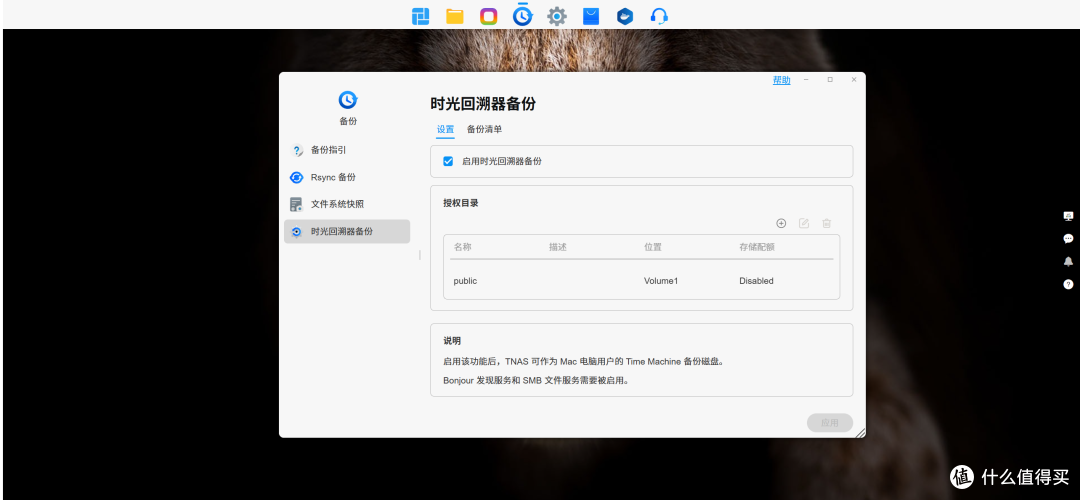
Task: Click the 位置 column header
Action: pos(653,247)
